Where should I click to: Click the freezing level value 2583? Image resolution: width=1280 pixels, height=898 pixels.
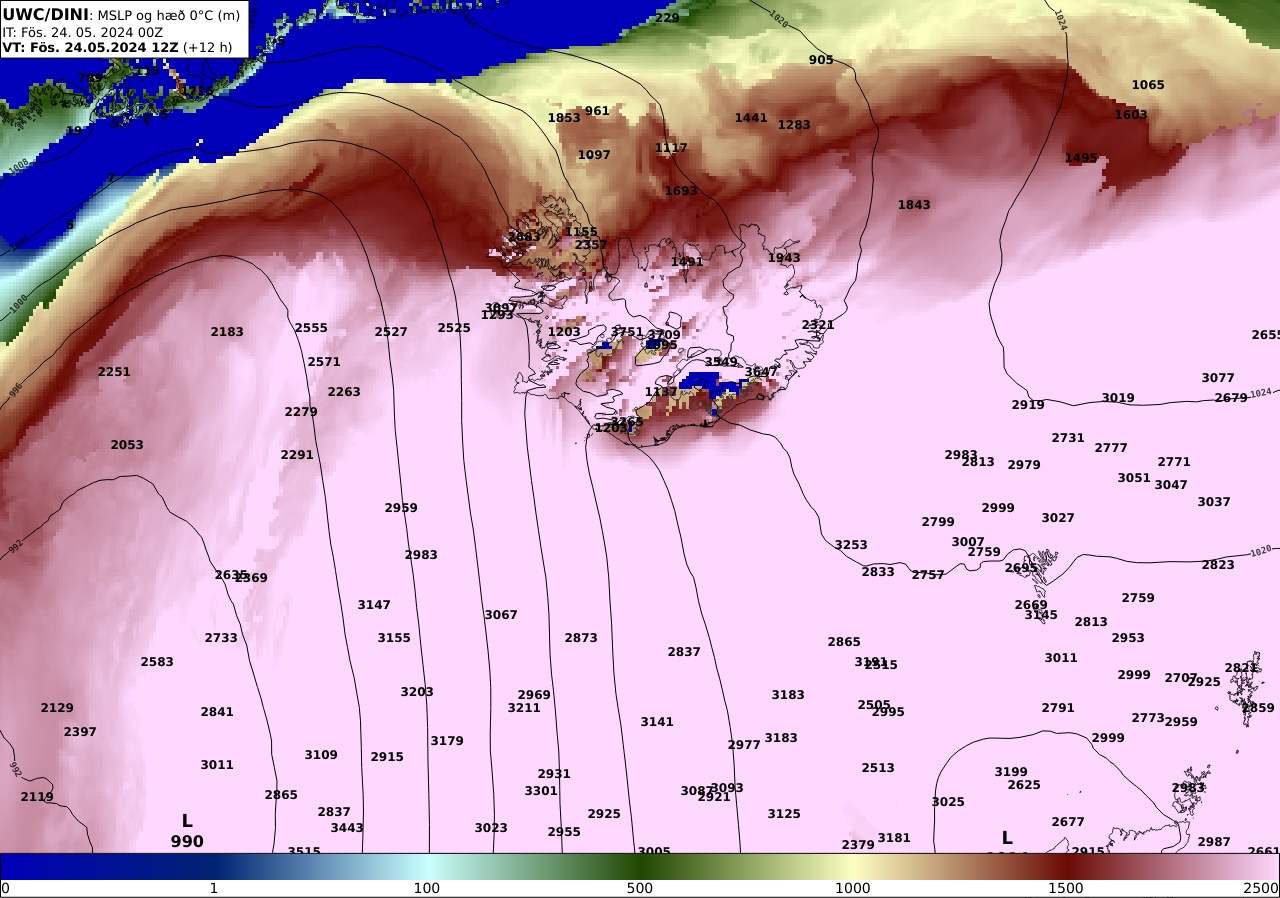[157, 662]
